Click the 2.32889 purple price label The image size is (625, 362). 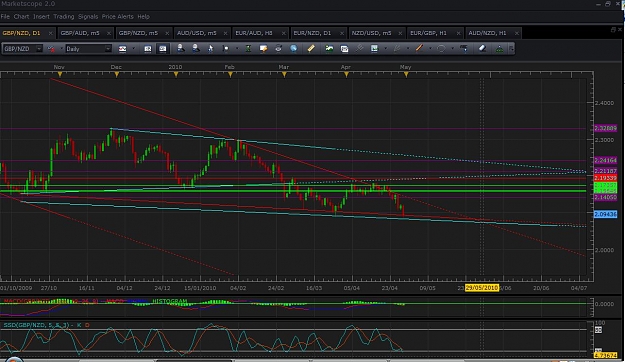pos(605,128)
